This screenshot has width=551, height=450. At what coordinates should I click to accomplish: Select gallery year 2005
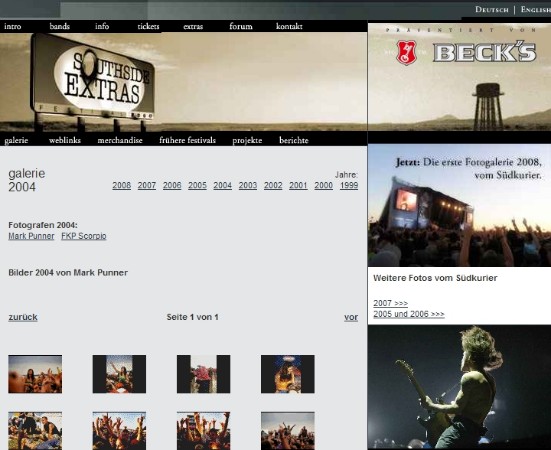(197, 185)
